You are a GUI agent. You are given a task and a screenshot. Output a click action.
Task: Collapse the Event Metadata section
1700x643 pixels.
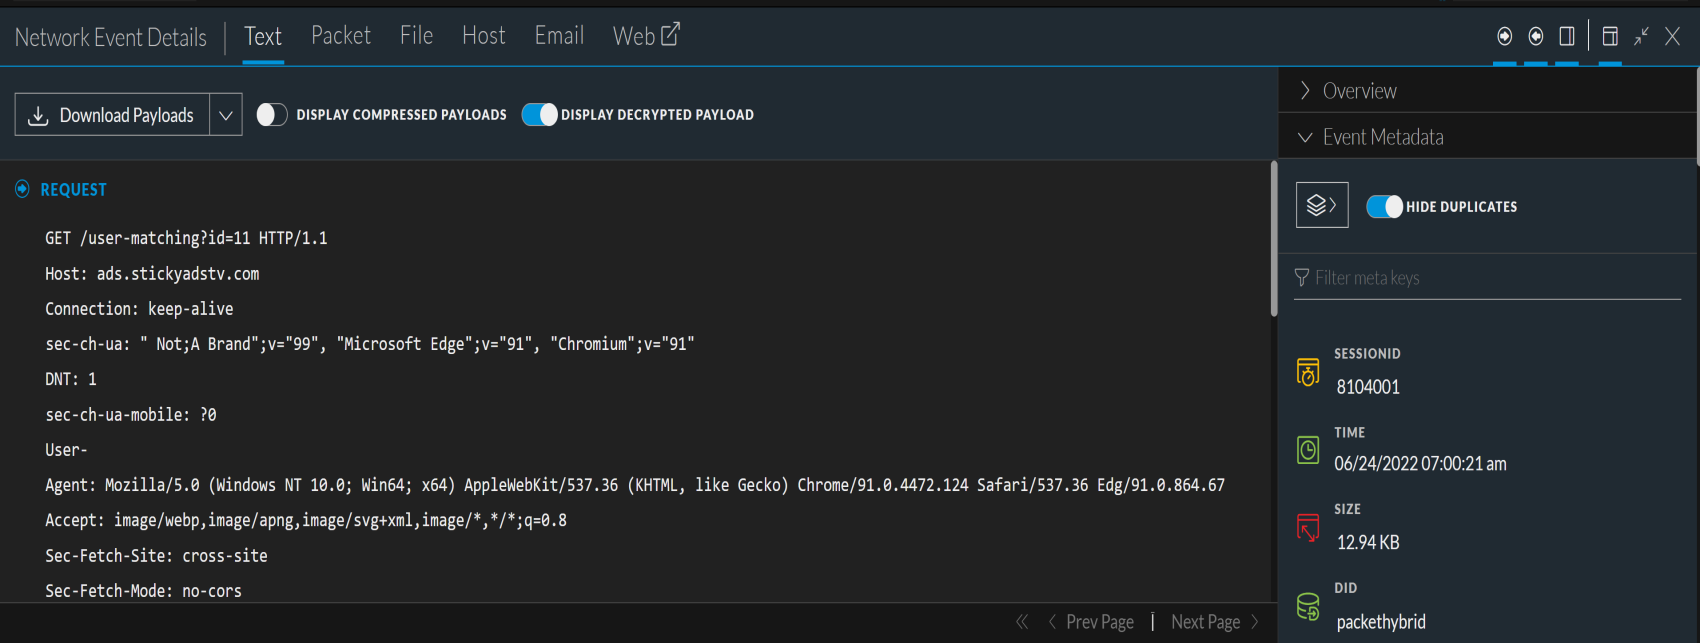pyautogui.click(x=1305, y=136)
